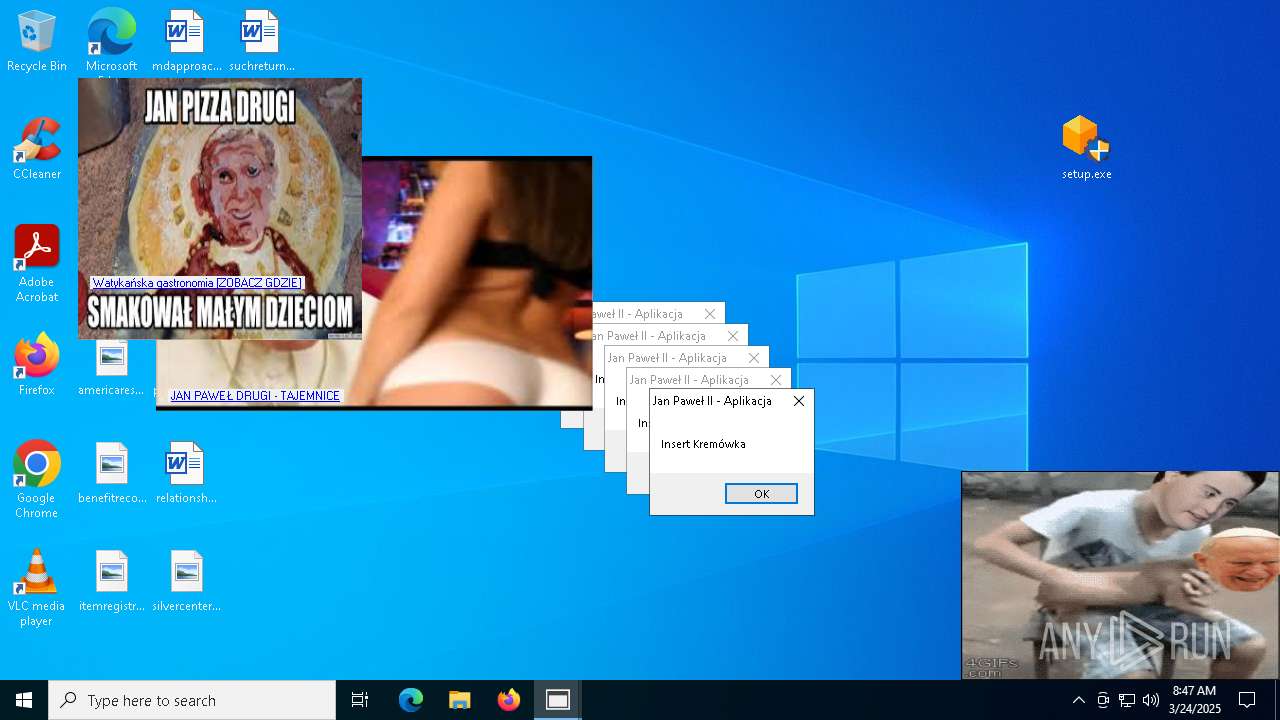The height and width of the screenshot is (720, 1280).
Task: Select the Insert Kremówka message text
Action: pos(703,444)
